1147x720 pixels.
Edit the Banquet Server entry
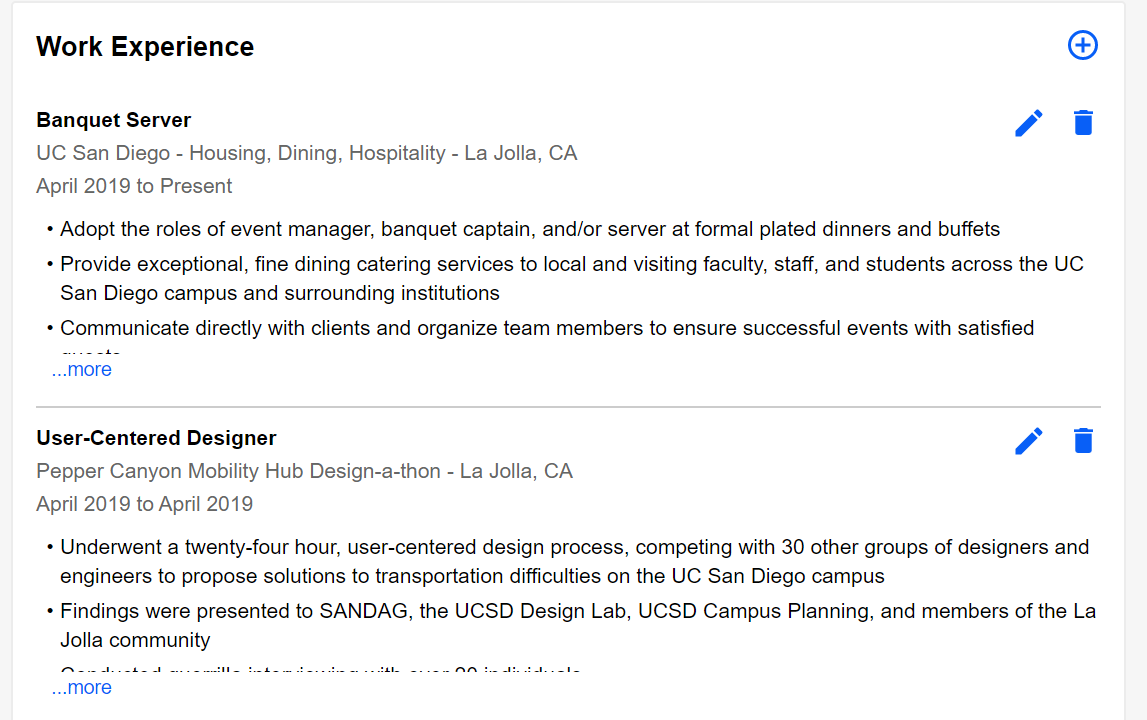pos(1029,123)
